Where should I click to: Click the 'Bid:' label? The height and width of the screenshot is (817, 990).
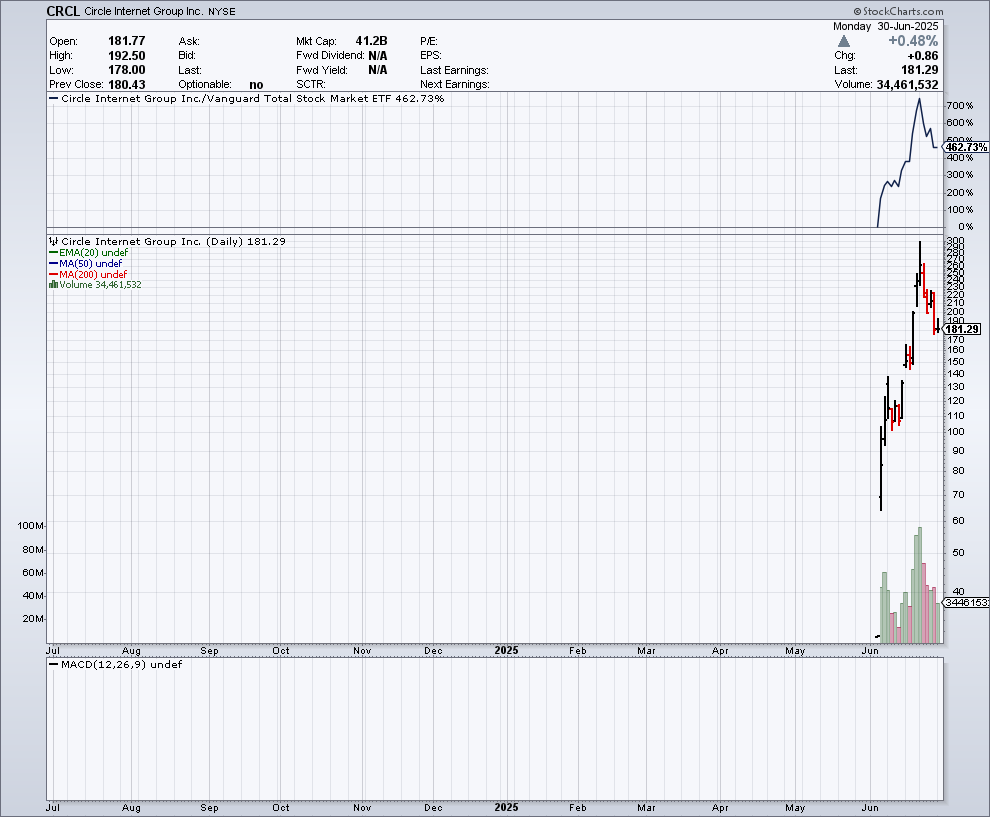[x=188, y=56]
